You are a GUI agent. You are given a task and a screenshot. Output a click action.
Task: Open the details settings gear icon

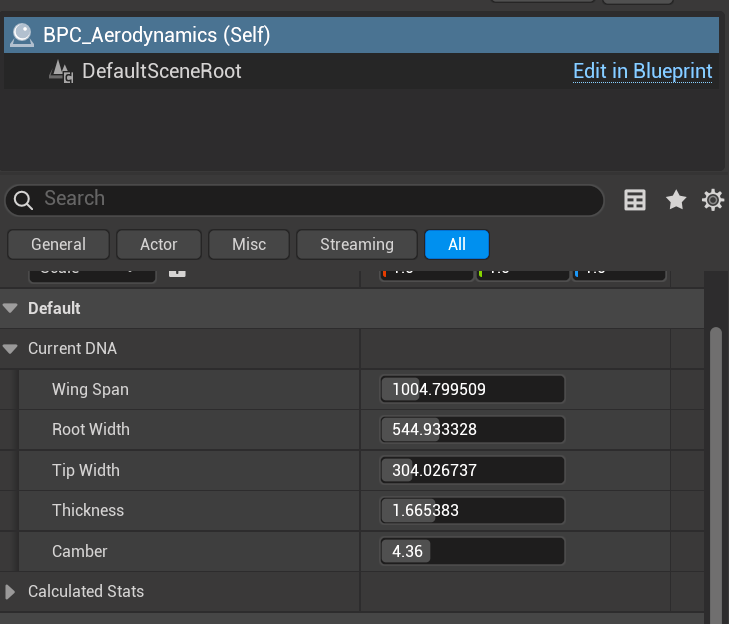(x=712, y=200)
